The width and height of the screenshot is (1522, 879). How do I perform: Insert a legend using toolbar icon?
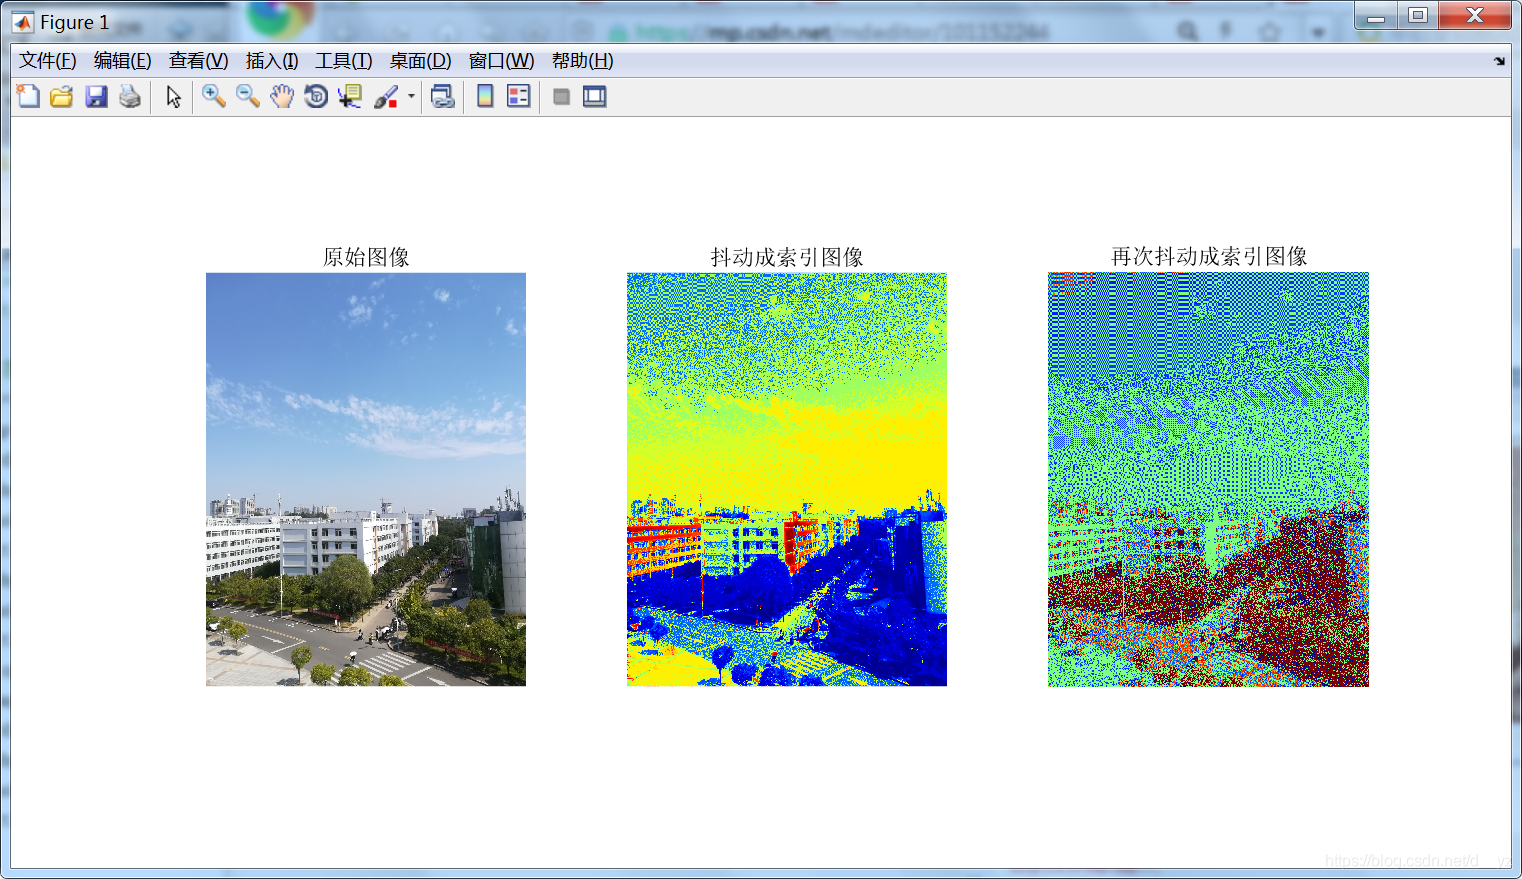point(519,96)
